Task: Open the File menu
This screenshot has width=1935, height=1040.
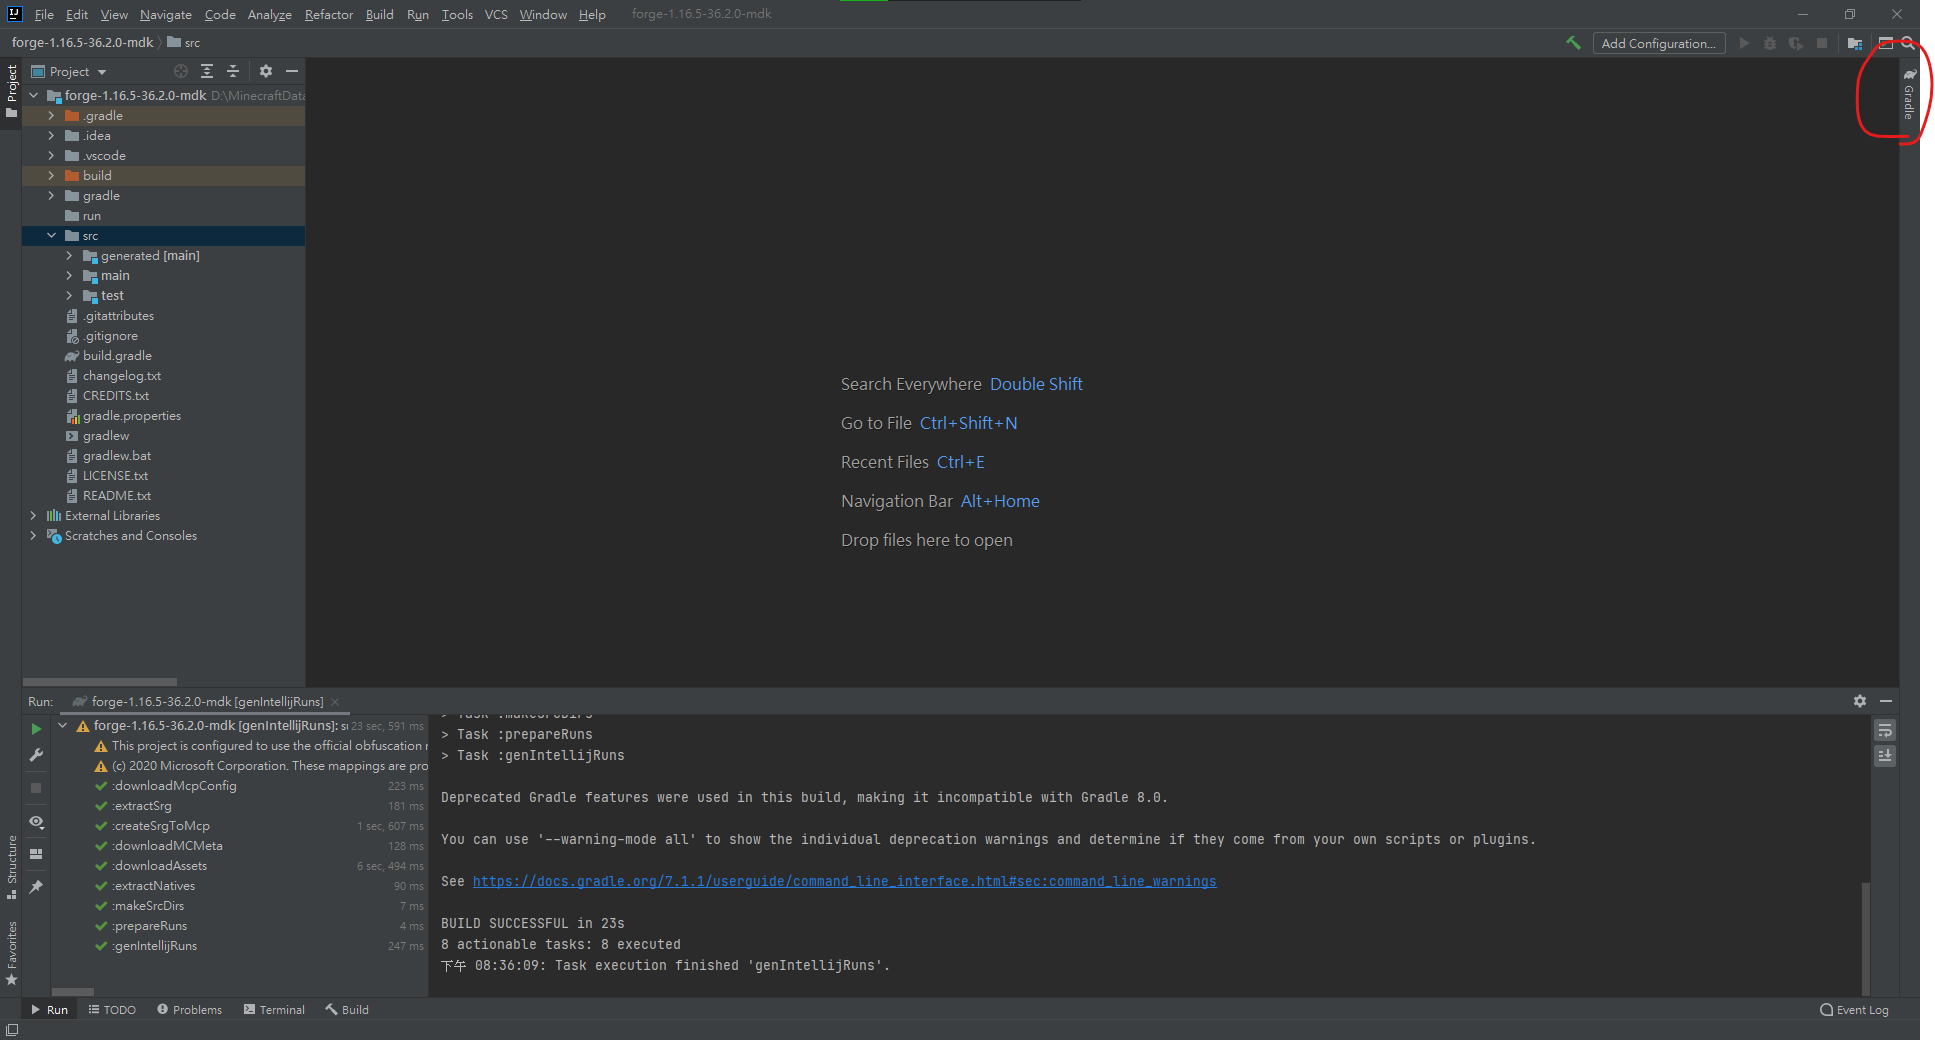Action: 44,14
